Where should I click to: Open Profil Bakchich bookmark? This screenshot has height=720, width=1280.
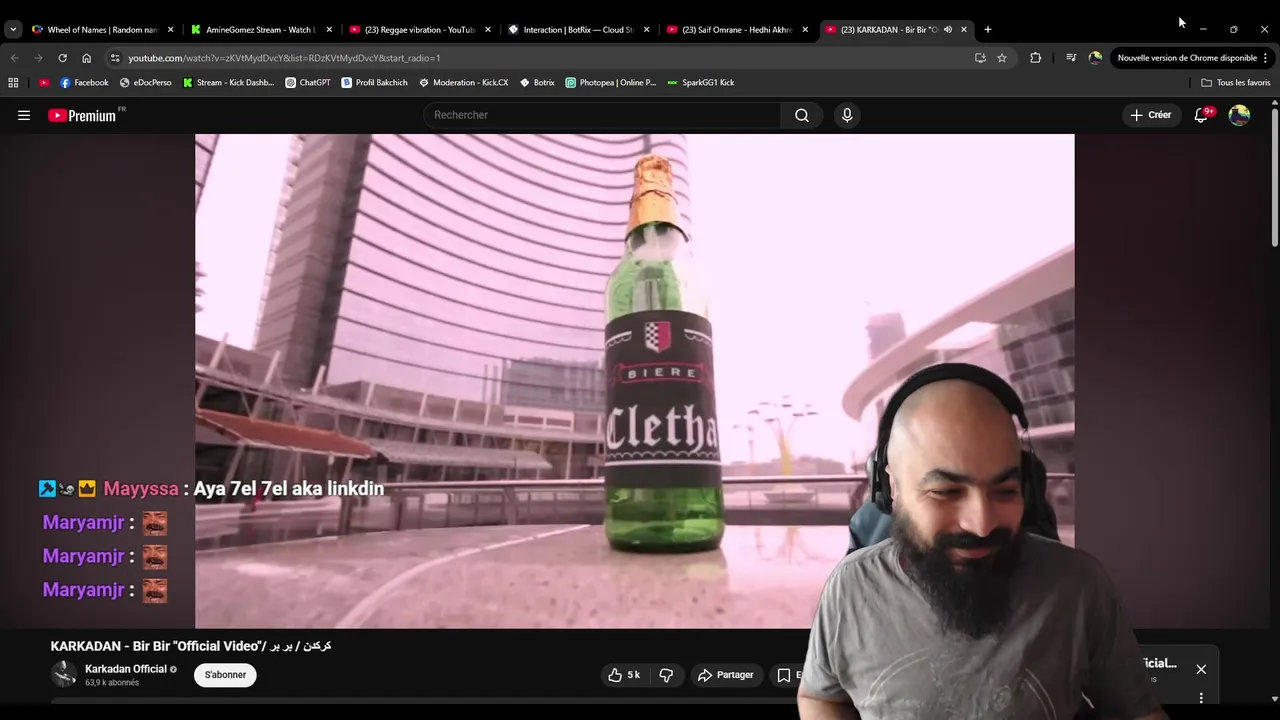click(375, 83)
